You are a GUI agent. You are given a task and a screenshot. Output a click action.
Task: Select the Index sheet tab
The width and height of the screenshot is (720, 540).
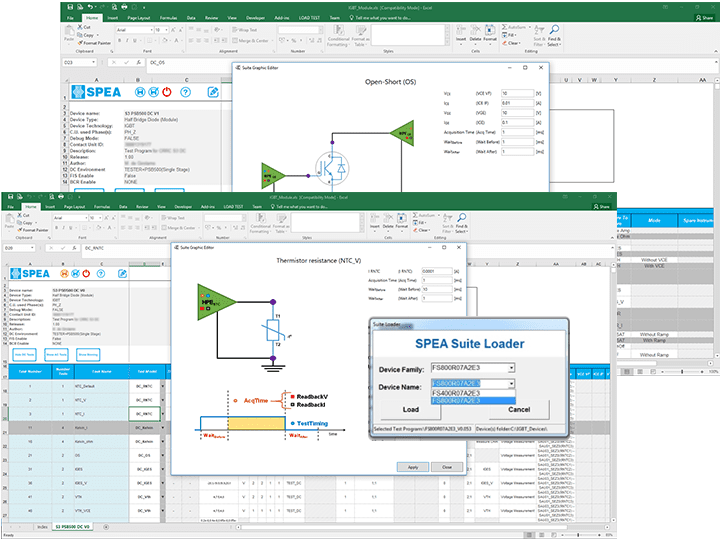(42, 527)
